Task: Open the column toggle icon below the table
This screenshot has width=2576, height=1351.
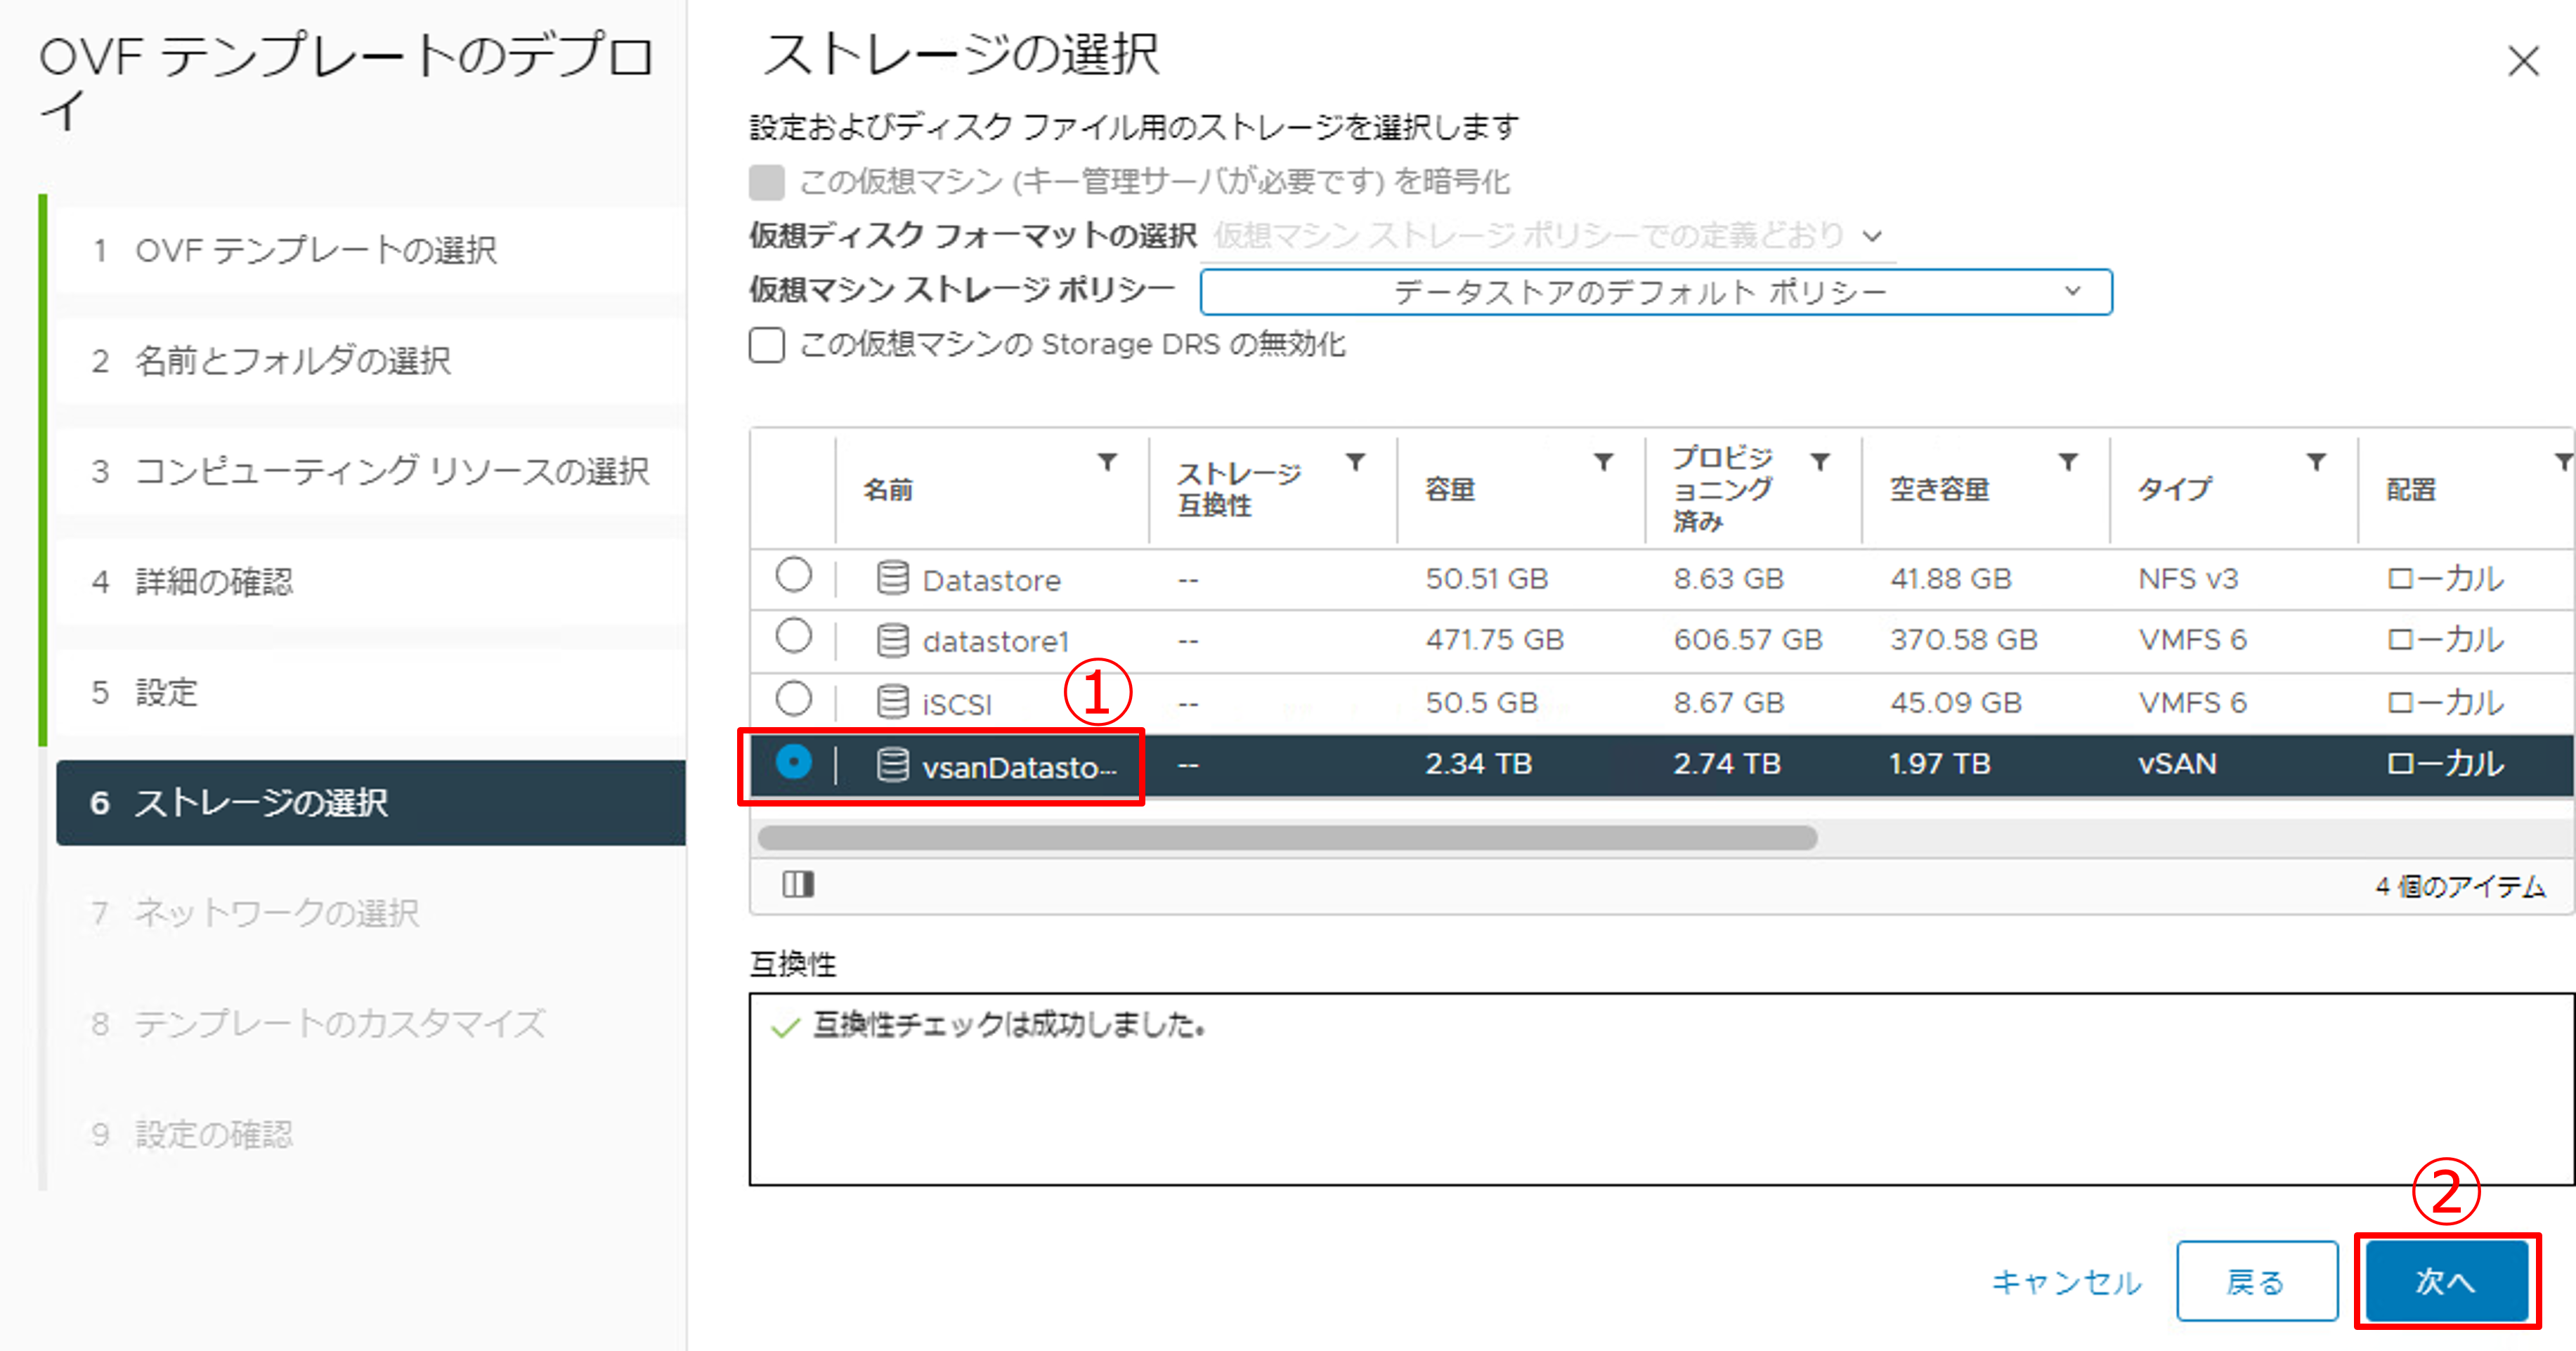Action: click(x=798, y=884)
